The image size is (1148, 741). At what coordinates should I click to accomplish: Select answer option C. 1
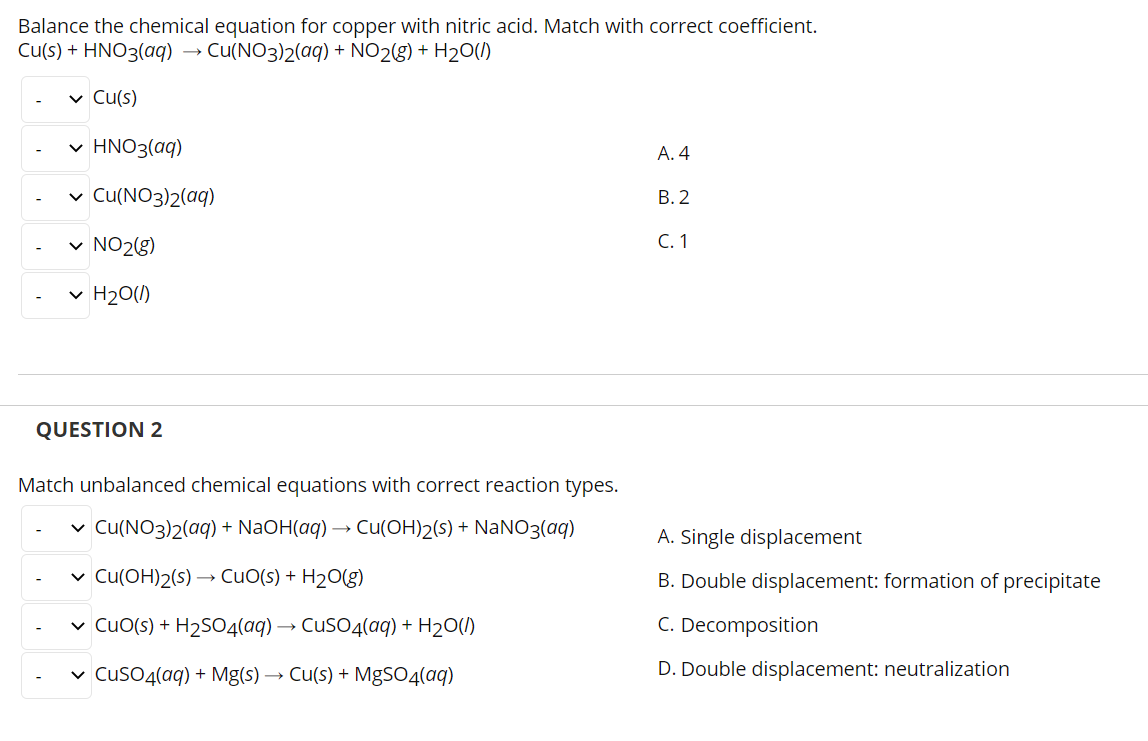[672, 240]
